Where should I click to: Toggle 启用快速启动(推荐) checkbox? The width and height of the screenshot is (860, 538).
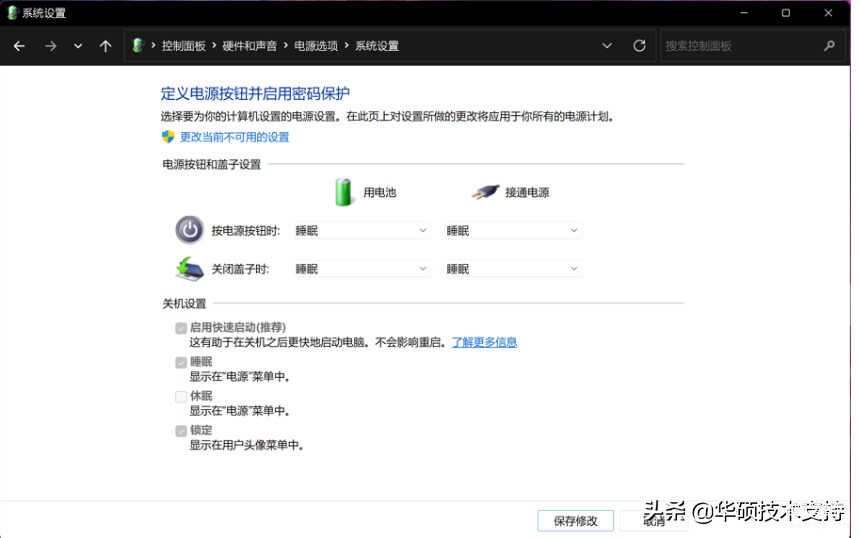click(x=181, y=328)
